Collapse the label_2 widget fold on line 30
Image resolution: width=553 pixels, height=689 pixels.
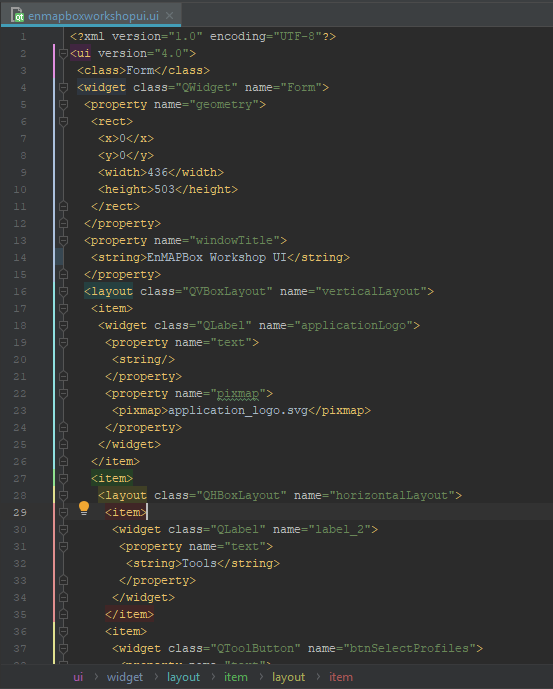[63, 529]
